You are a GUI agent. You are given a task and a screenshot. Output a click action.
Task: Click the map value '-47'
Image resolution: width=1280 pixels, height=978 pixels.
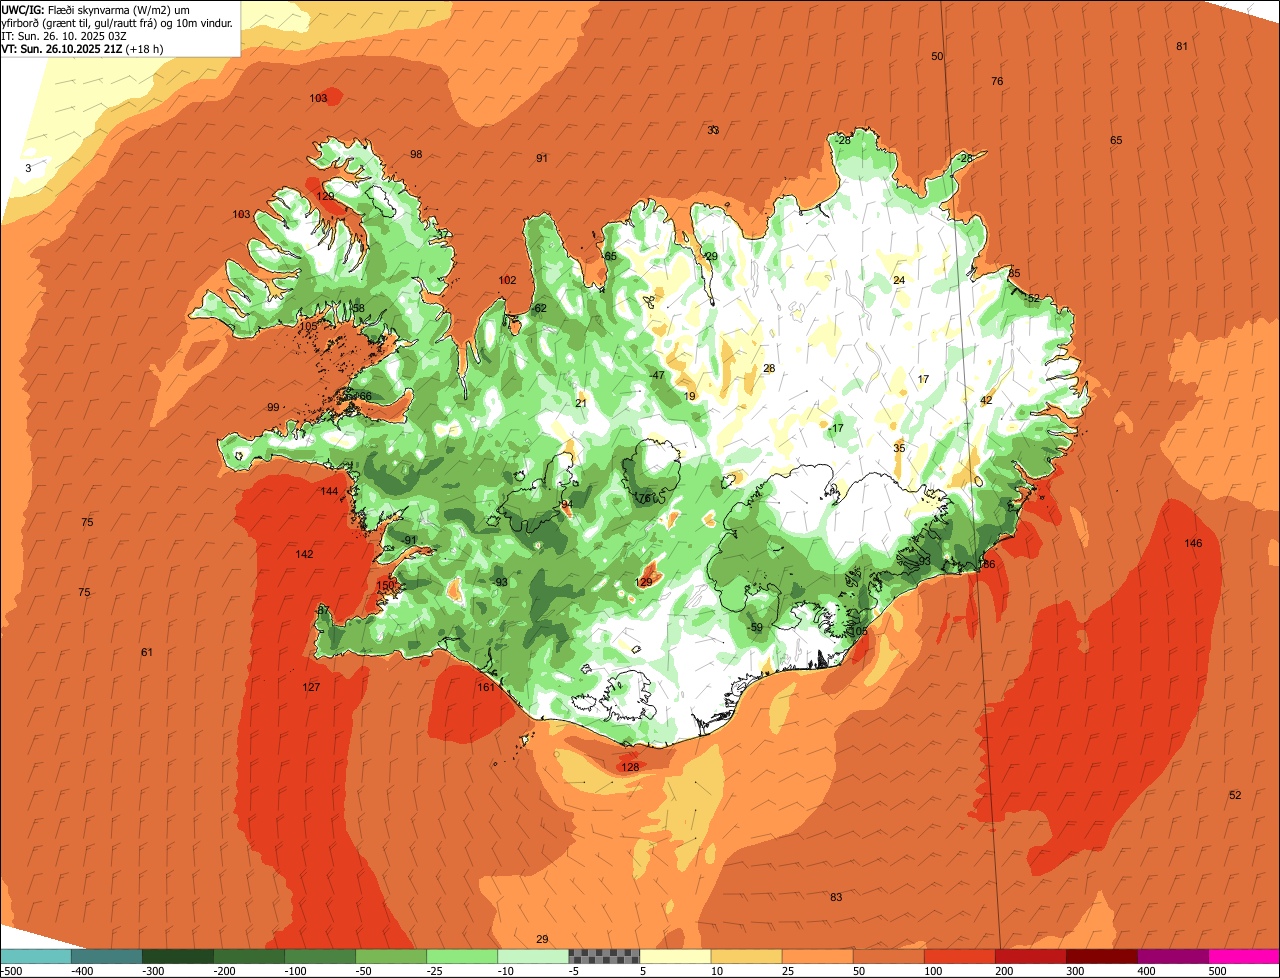[656, 375]
